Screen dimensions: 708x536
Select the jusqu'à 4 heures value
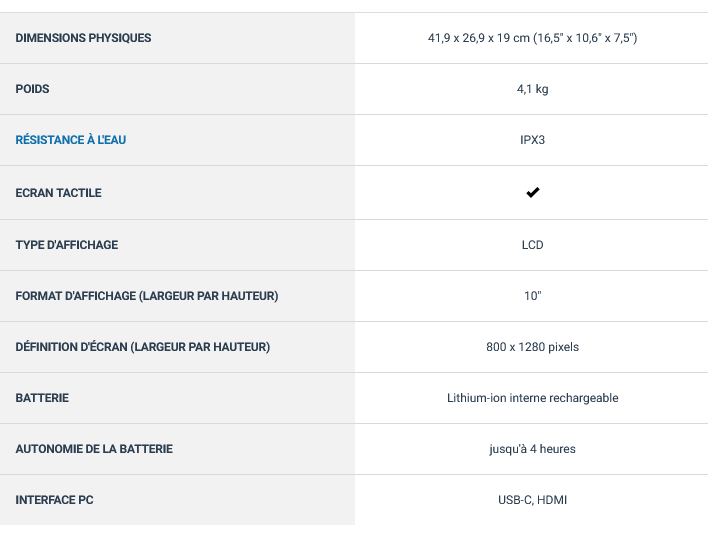click(x=532, y=449)
